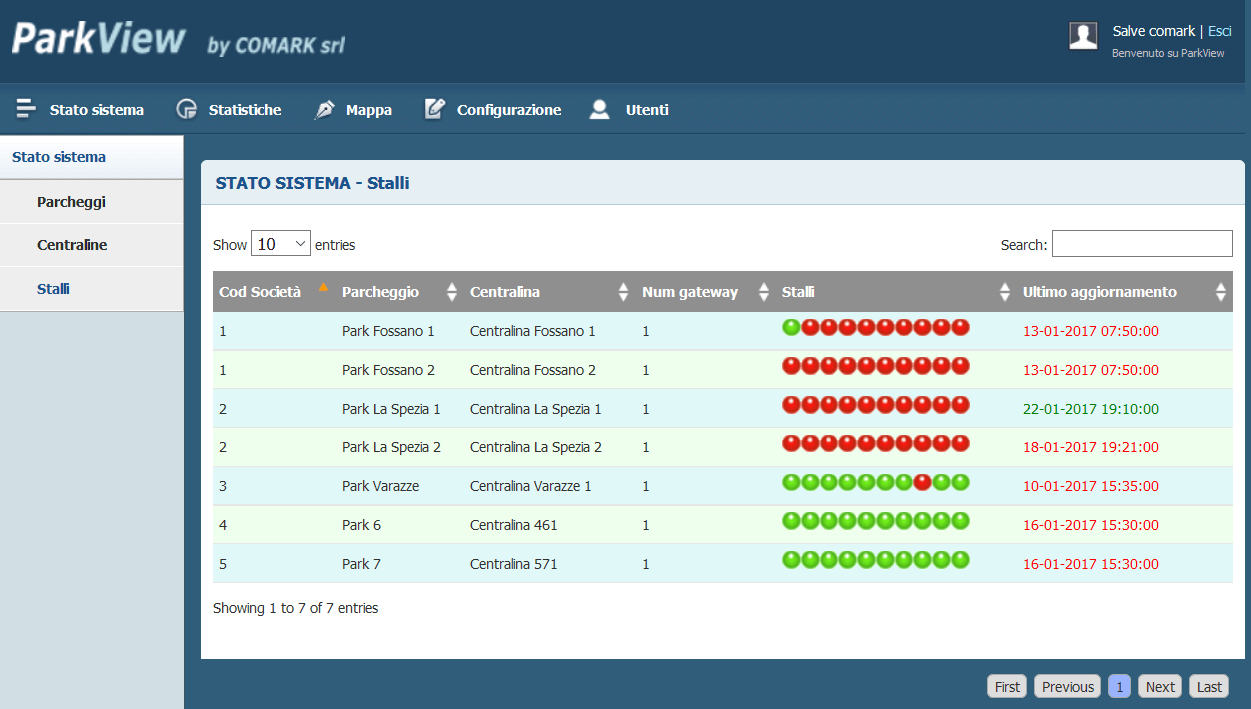Click the Configurazione edit icon
1251x709 pixels.
click(x=434, y=109)
